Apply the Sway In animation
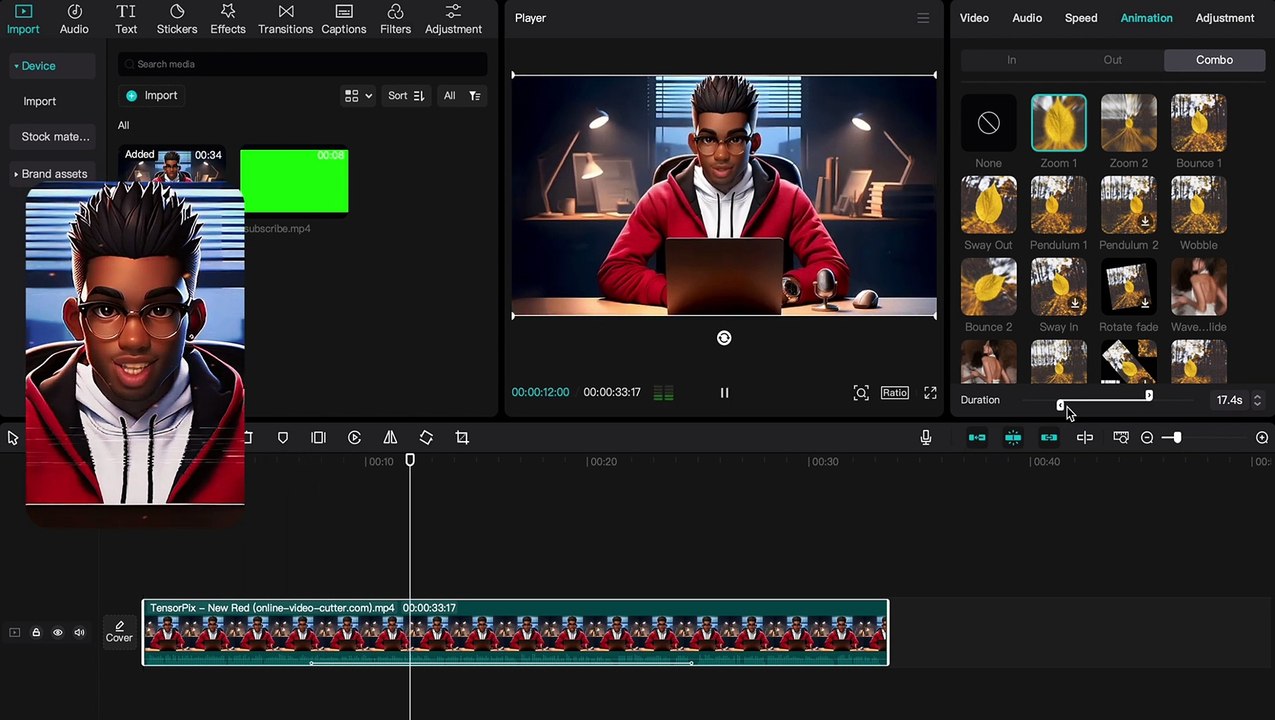Screen dimensions: 1275x720 [x=1059, y=287]
